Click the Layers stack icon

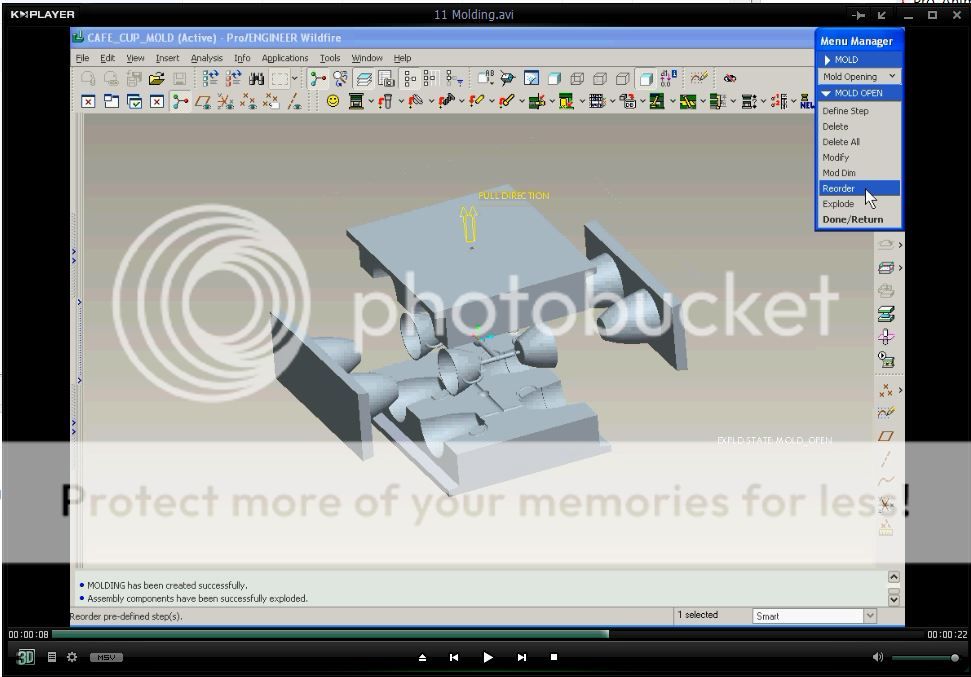tap(364, 79)
